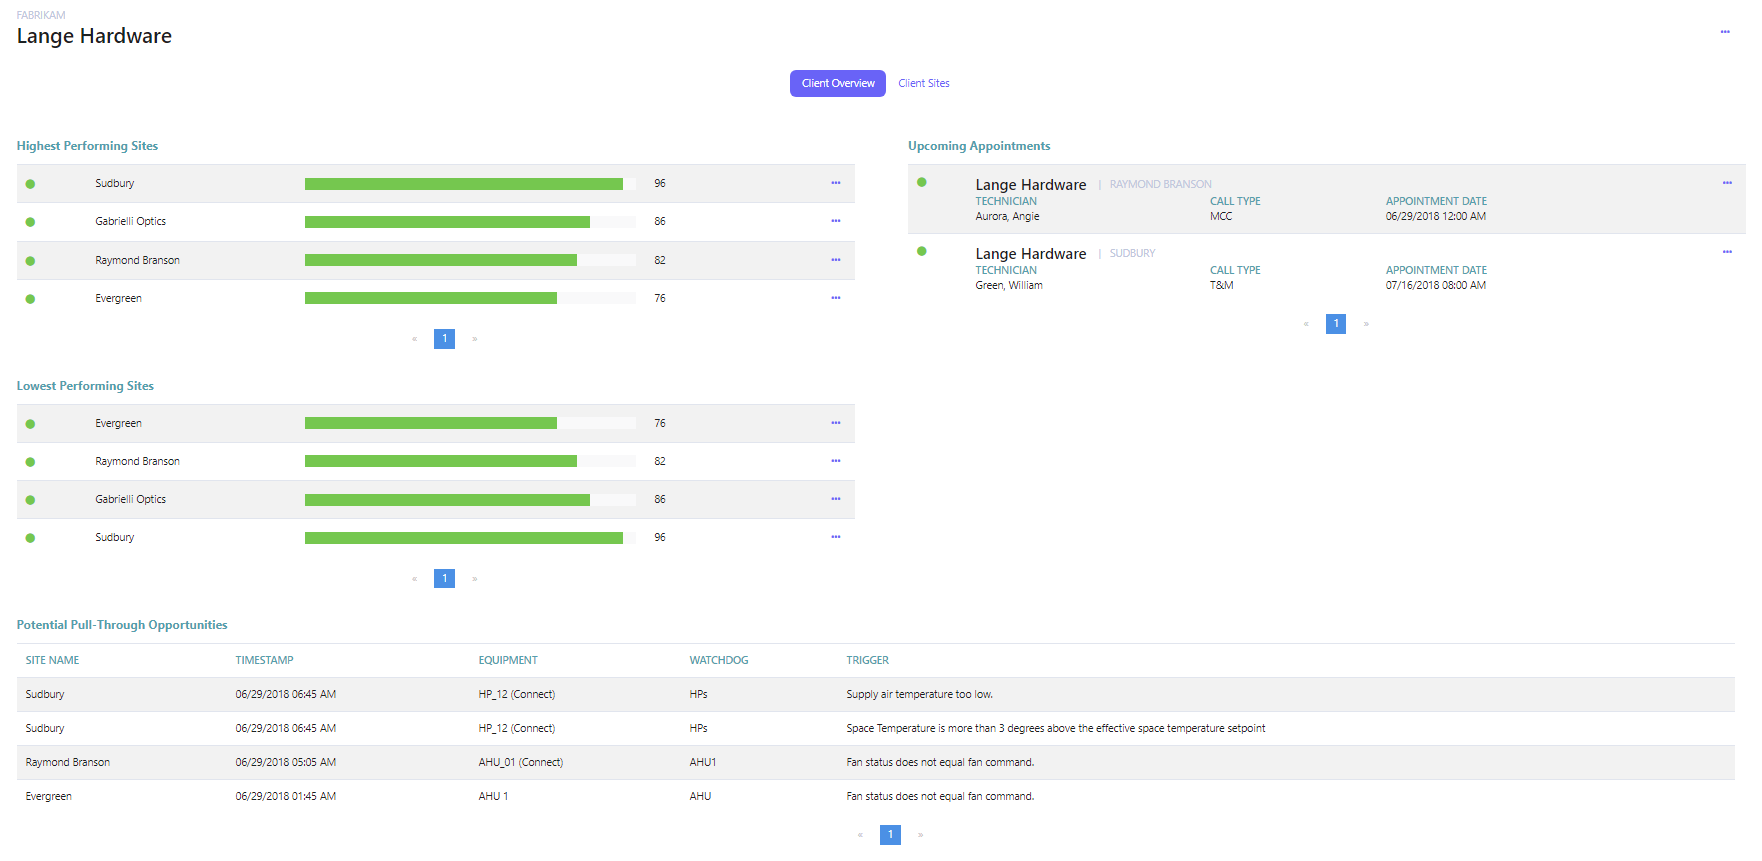Go to next page in Highest Performing Sites
Image resolution: width=1762 pixels, height=861 pixels.
coord(474,339)
